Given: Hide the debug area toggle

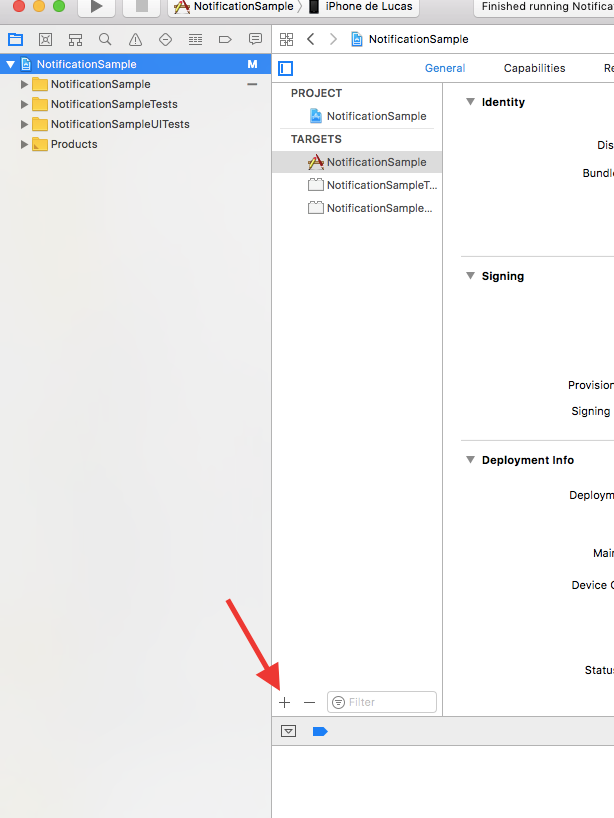Looking at the screenshot, I should pyautogui.click(x=288, y=731).
